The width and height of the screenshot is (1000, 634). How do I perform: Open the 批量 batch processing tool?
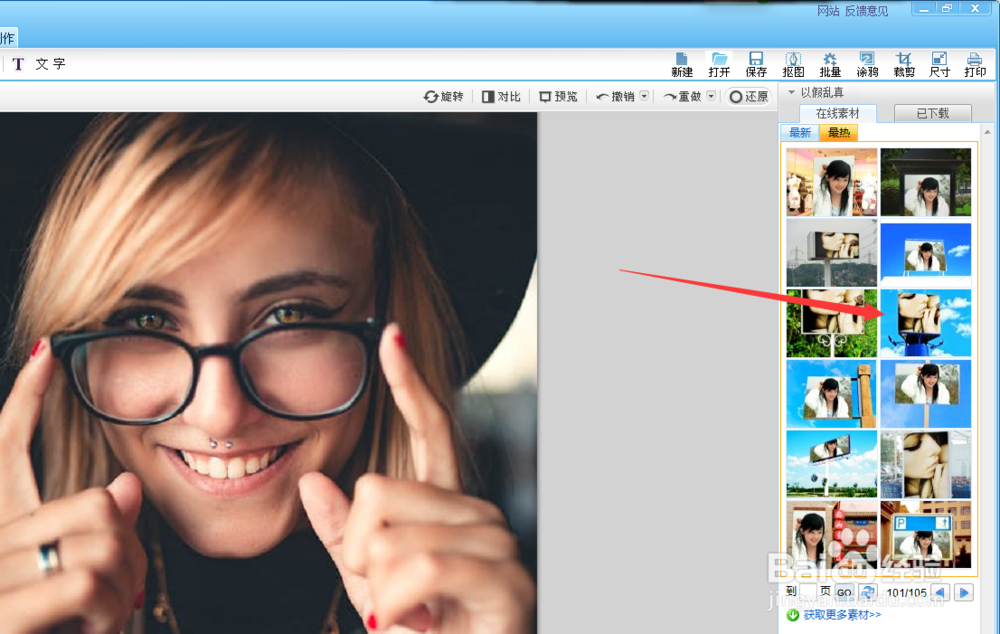pyautogui.click(x=830, y=64)
